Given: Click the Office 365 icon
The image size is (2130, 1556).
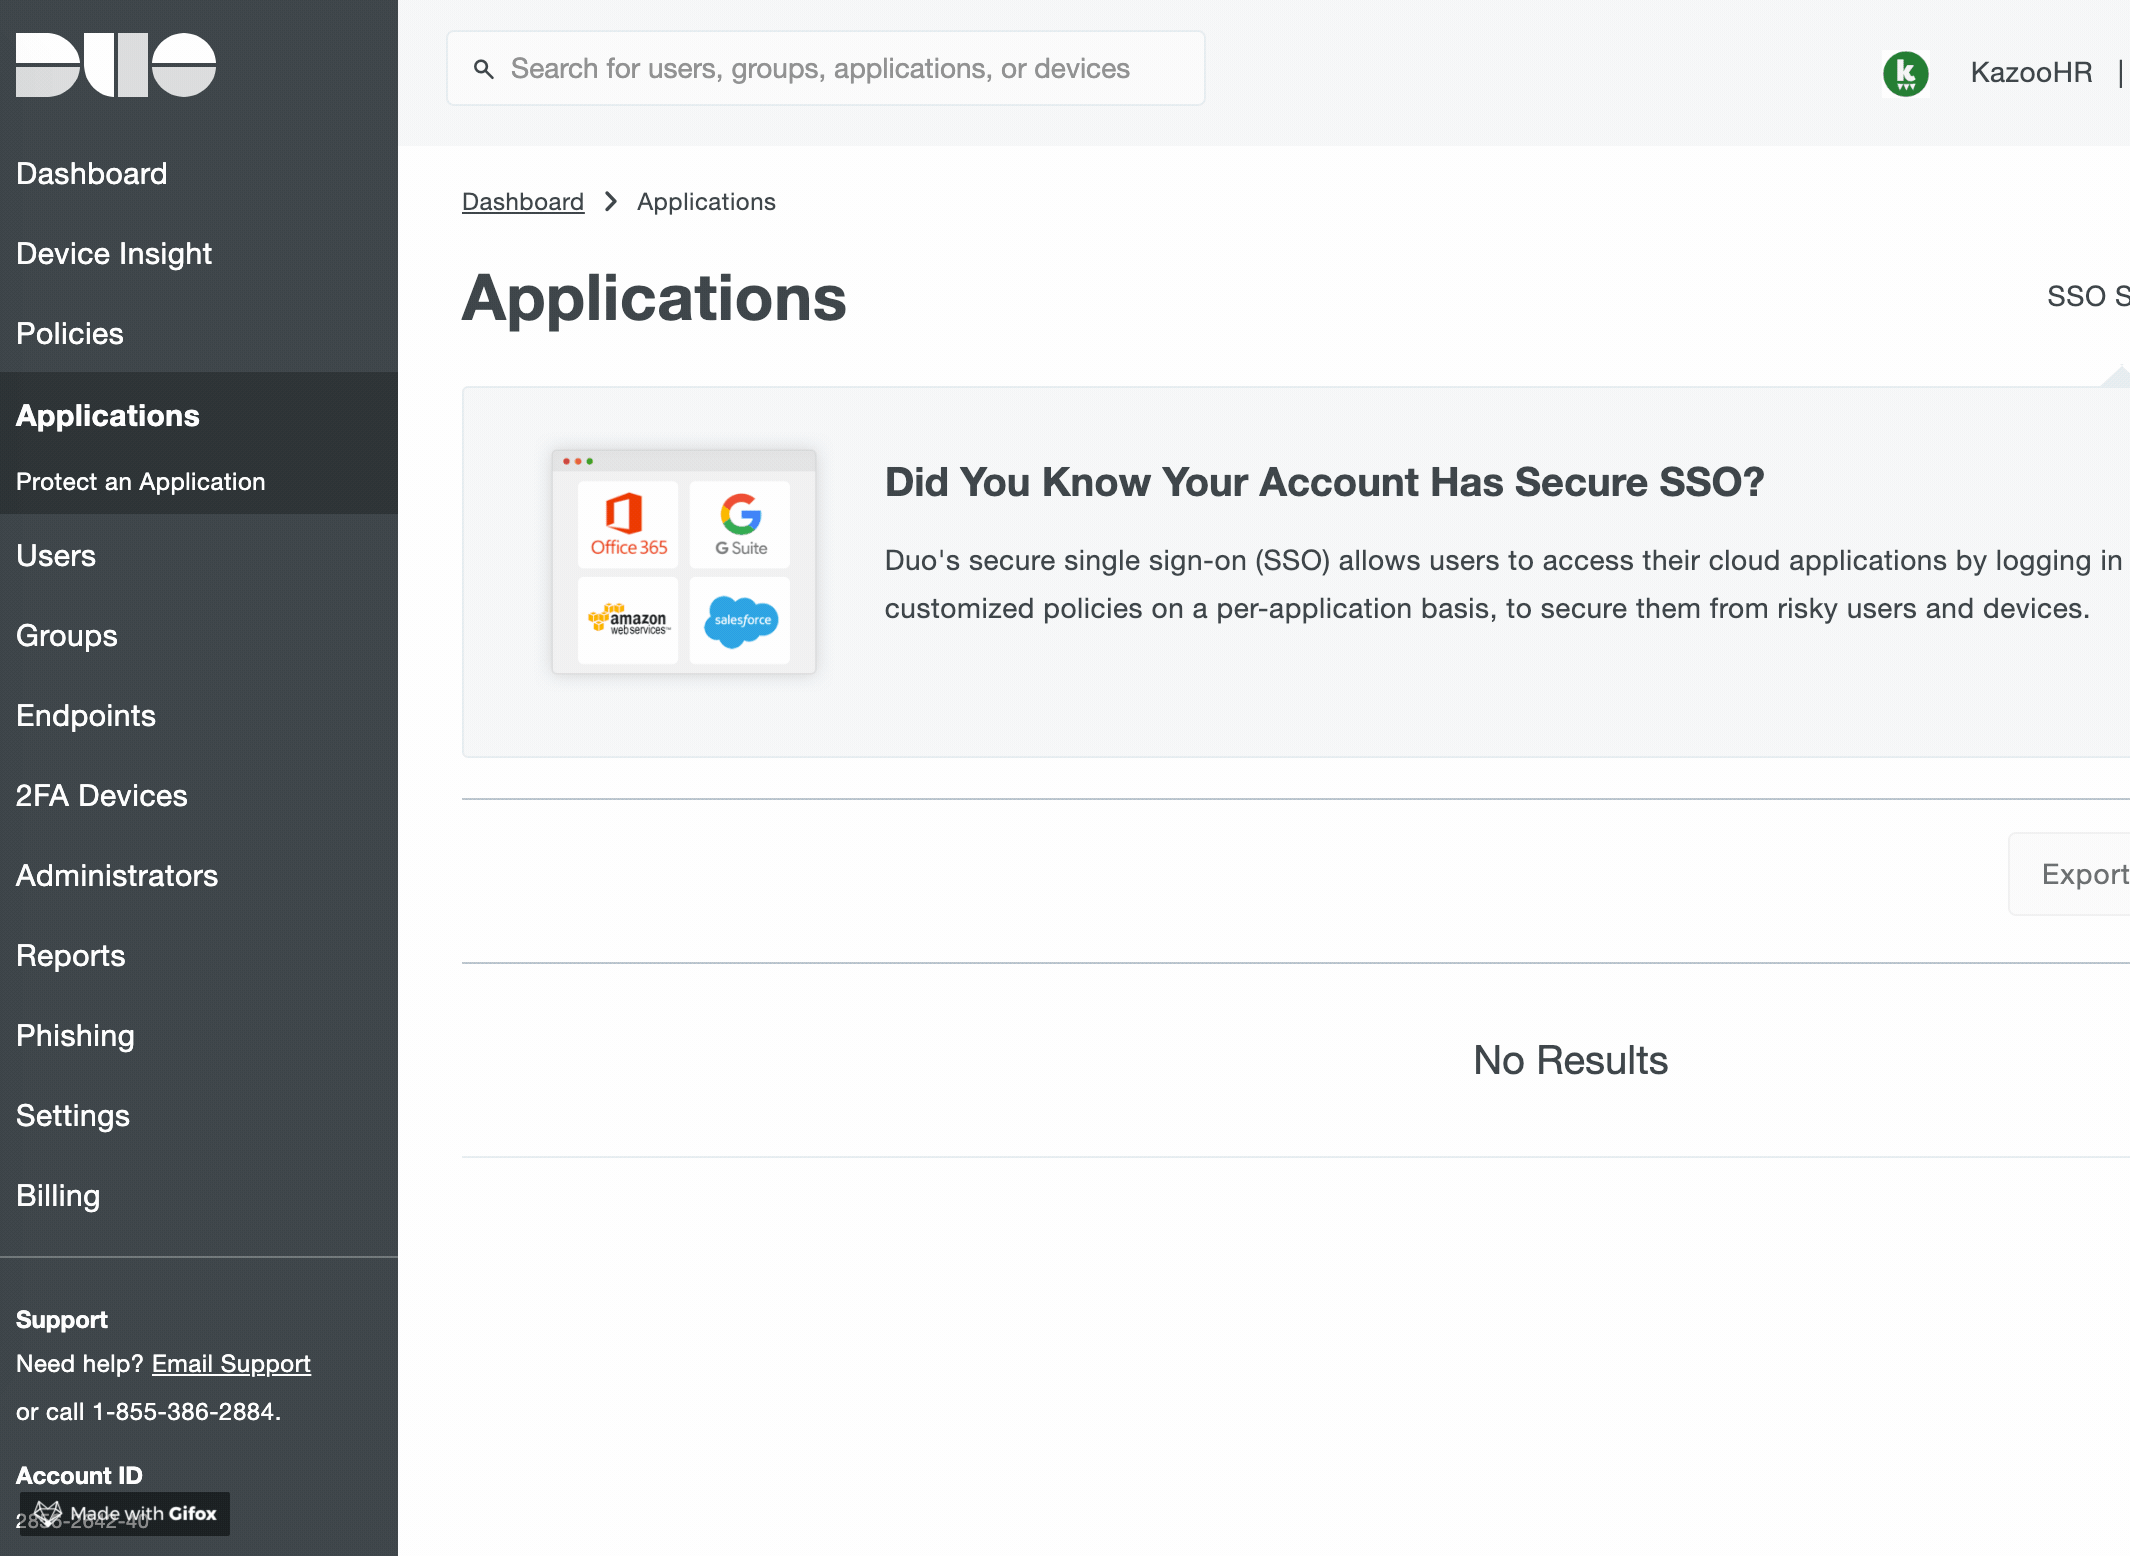Looking at the screenshot, I should 628,524.
